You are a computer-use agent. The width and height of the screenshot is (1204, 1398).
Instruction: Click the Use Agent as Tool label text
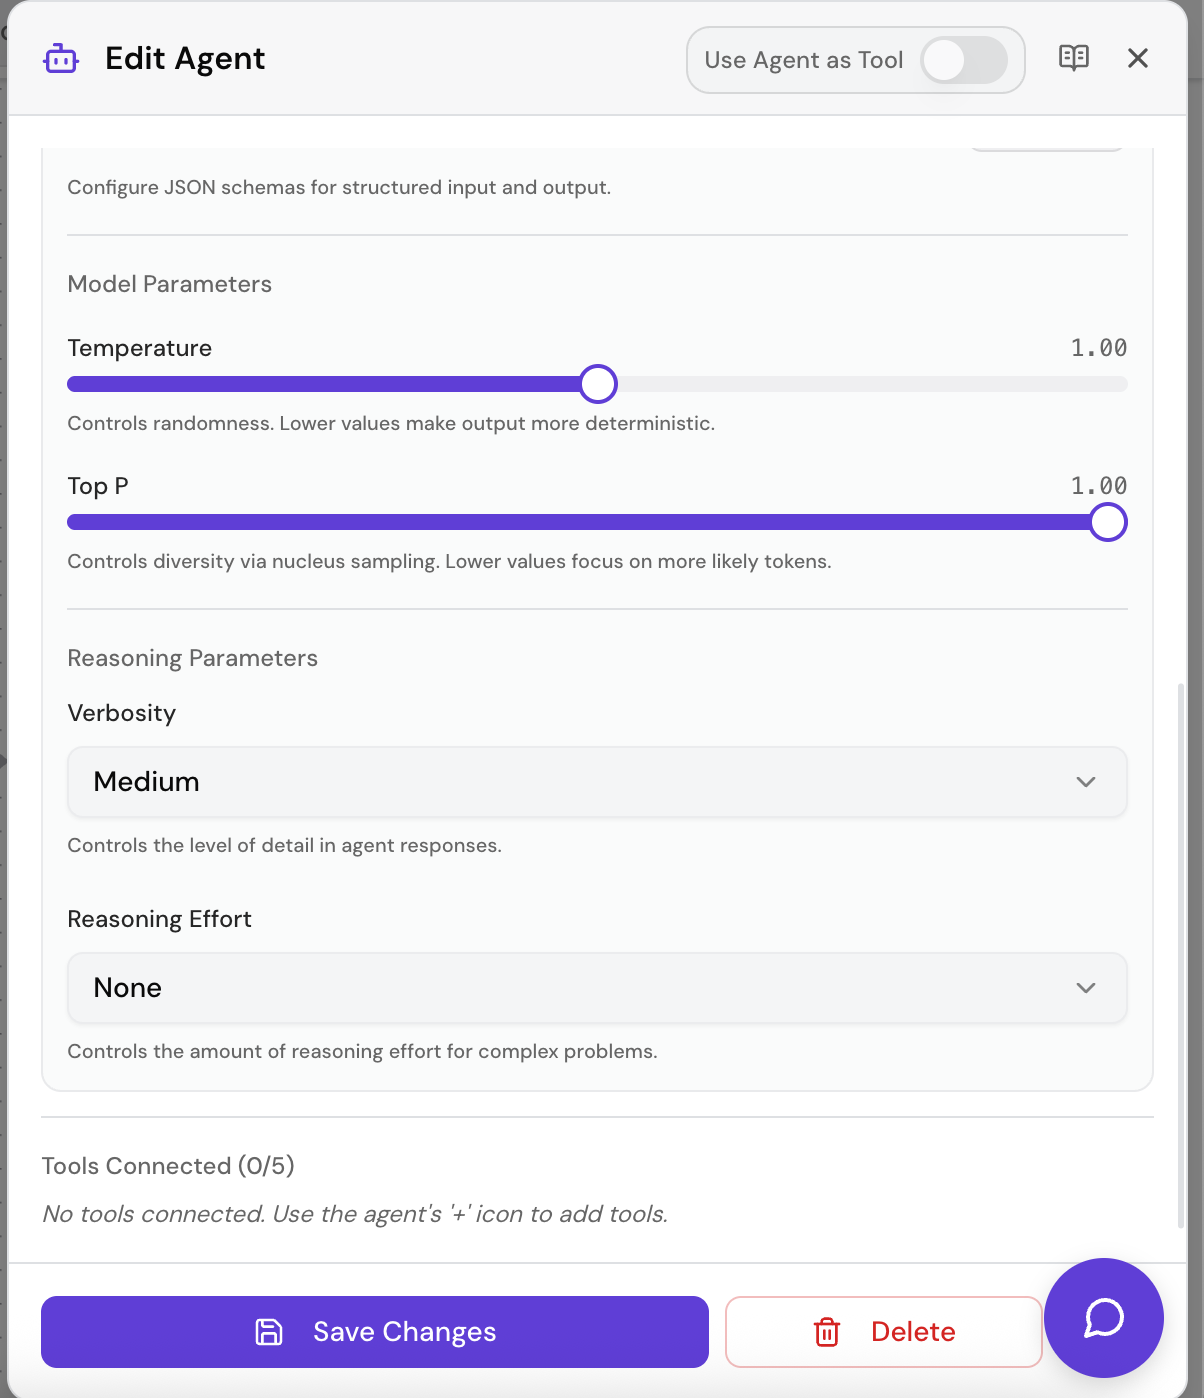805,60
